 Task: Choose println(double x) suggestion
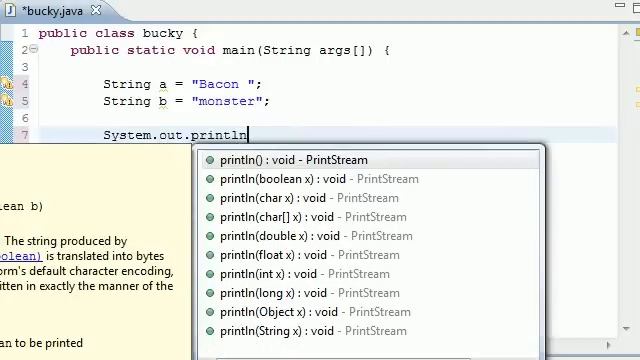click(371, 236)
